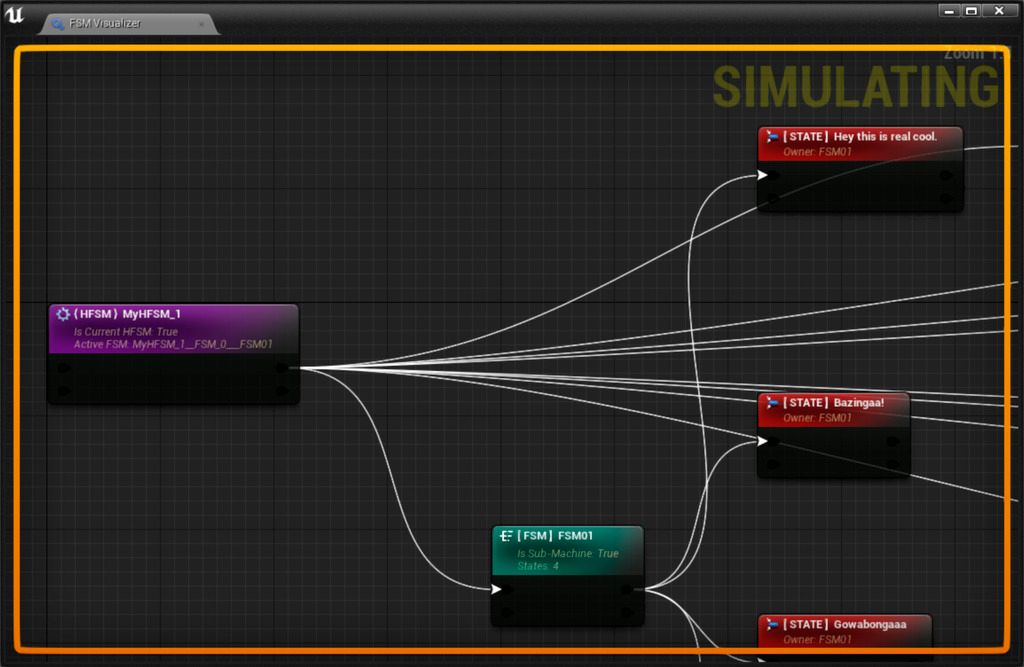Screen dimensions: 1024x667
Task: Click the FSM Visualizer tab icon
Action: [x=58, y=24]
